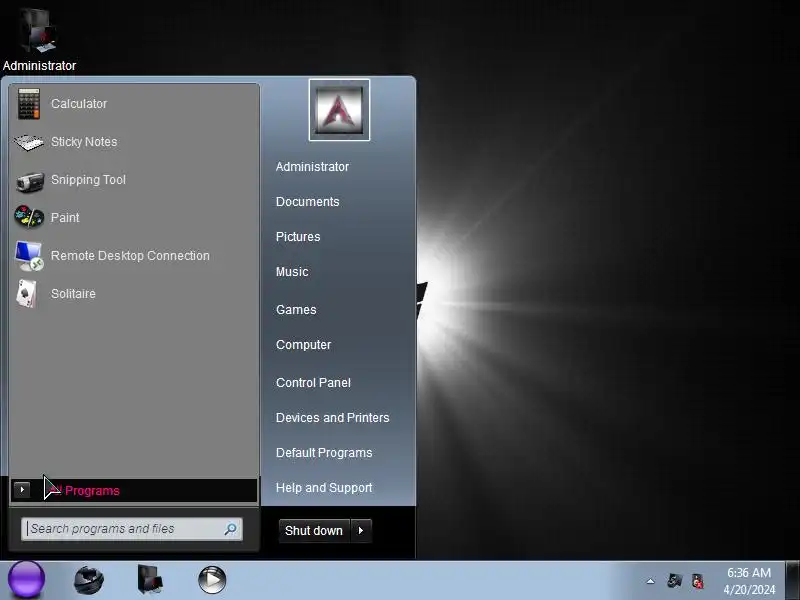The image size is (800, 600).
Task: Click the date 4/20/2024
Action: point(749,590)
